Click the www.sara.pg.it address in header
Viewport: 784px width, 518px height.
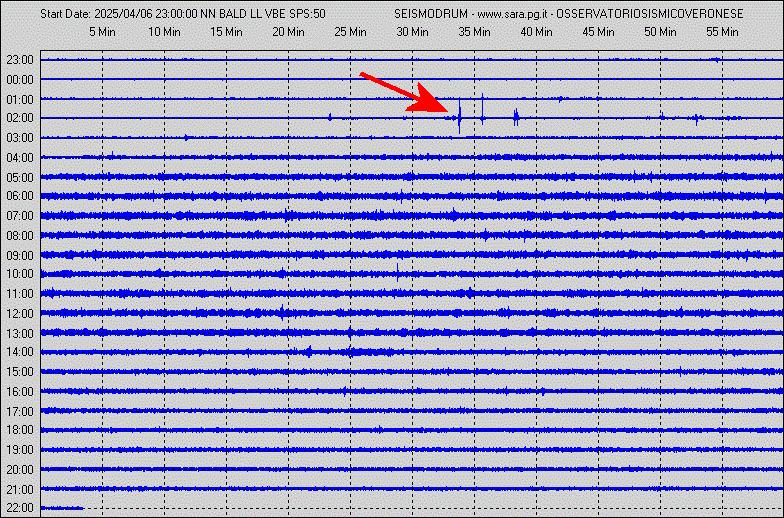[511, 14]
